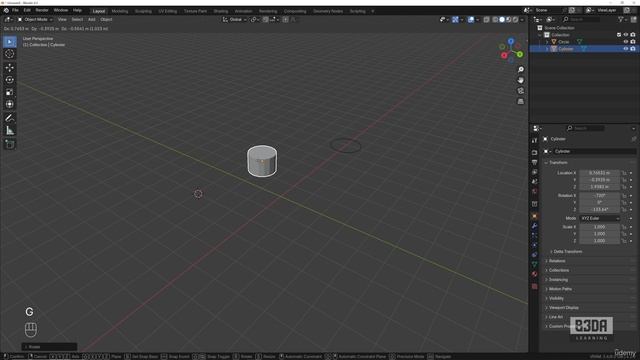The height and width of the screenshot is (360, 640).
Task: Choose the Rotate tool
Action: pos(10,80)
